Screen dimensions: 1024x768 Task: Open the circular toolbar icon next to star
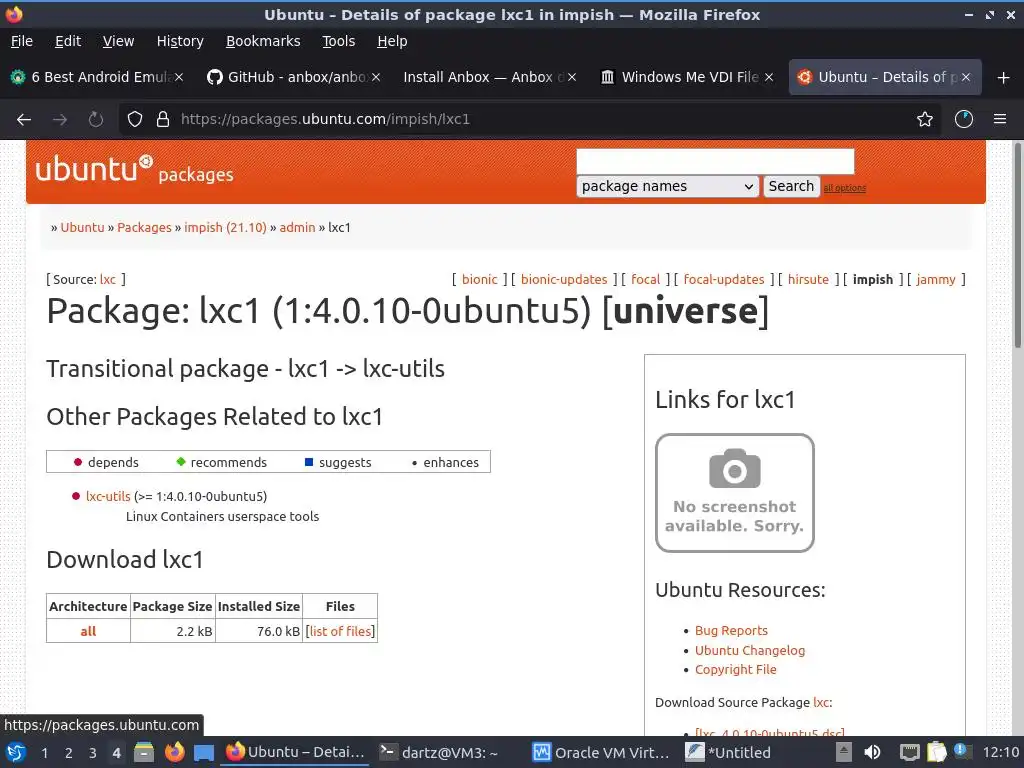[x=964, y=120]
